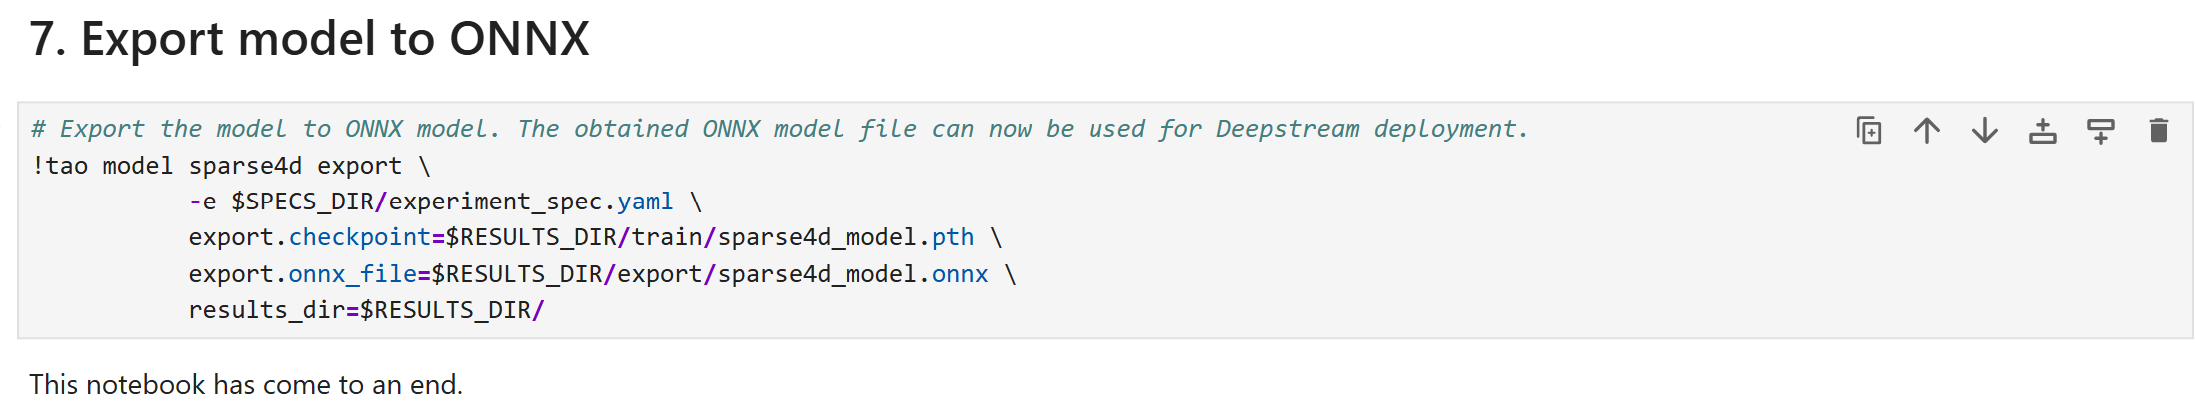Screen dimensions: 2195x405
Task: Click the "export.checkpoint" parameter text
Action: (x=309, y=238)
